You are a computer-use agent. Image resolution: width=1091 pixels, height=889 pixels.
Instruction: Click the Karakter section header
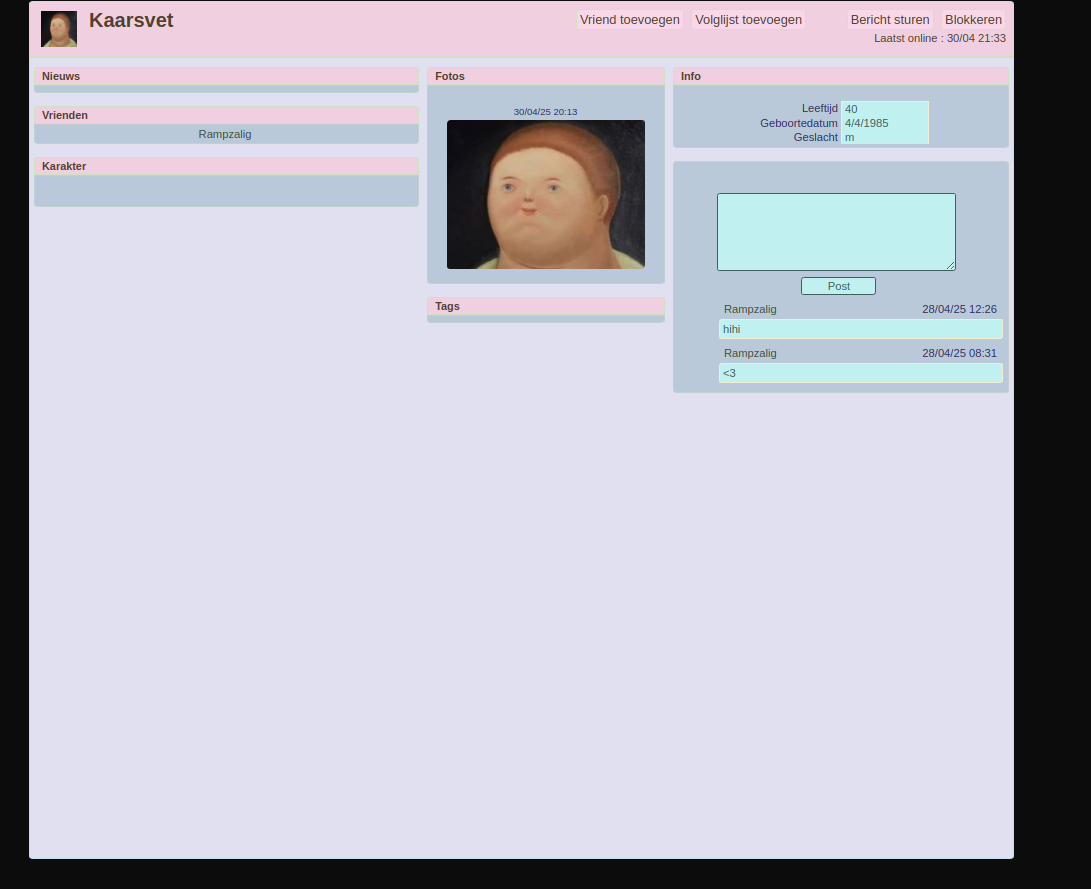[x=226, y=166]
